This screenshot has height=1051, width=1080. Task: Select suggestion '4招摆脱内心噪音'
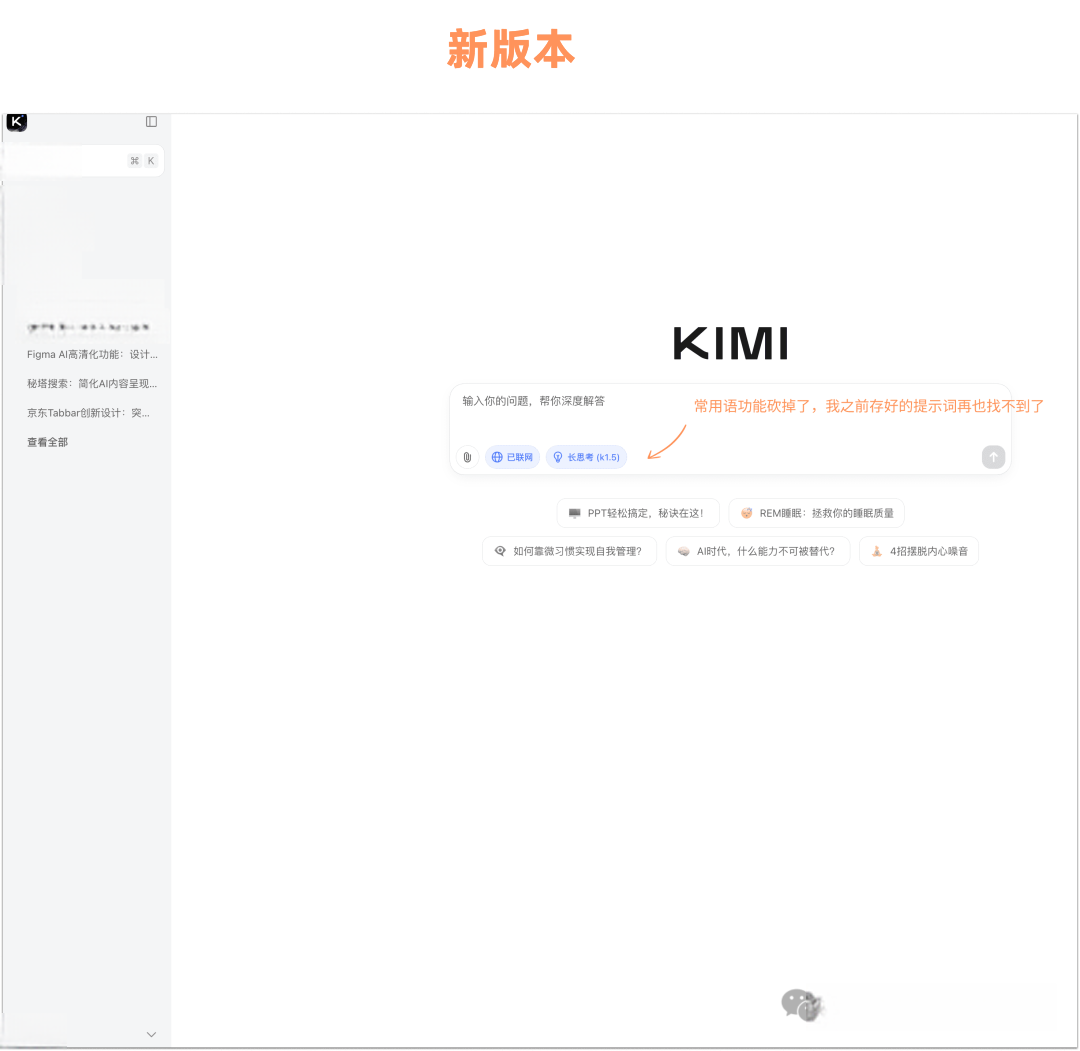[919, 551]
